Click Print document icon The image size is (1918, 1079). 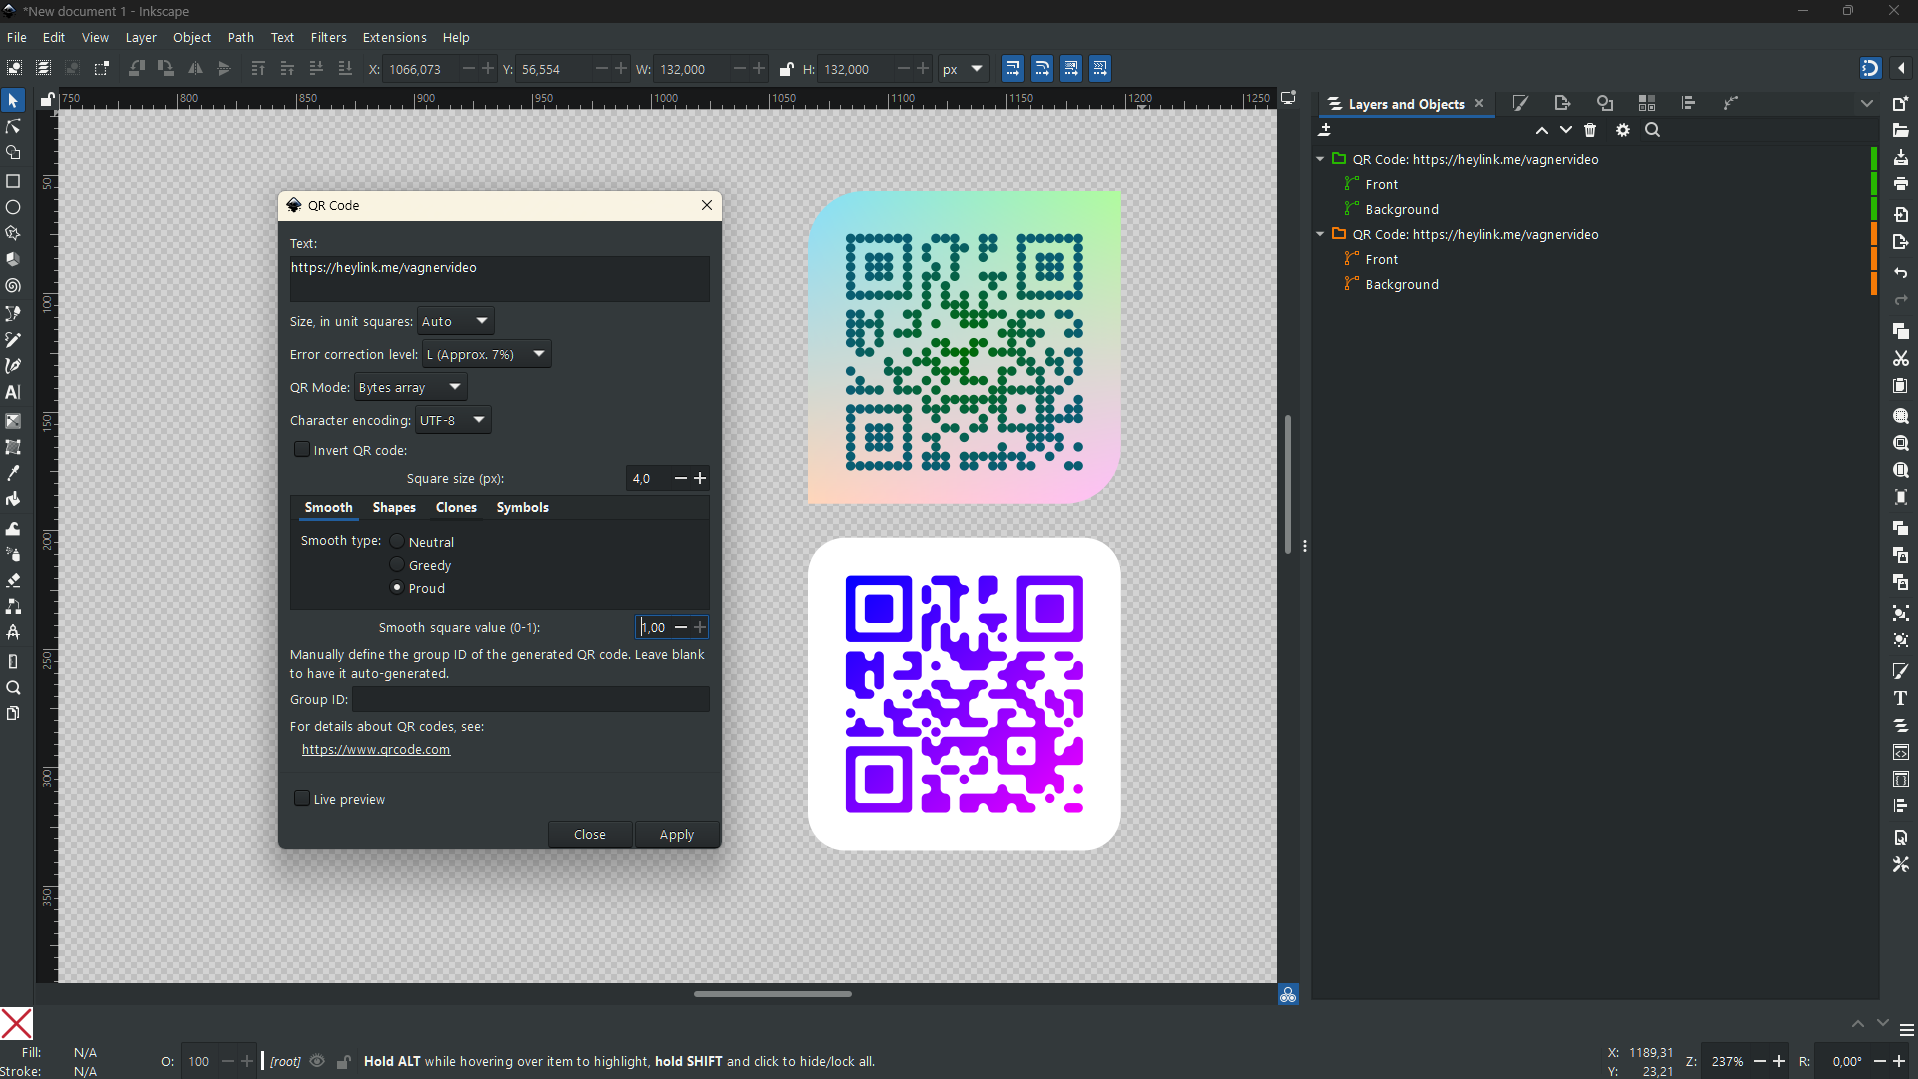tap(1901, 184)
